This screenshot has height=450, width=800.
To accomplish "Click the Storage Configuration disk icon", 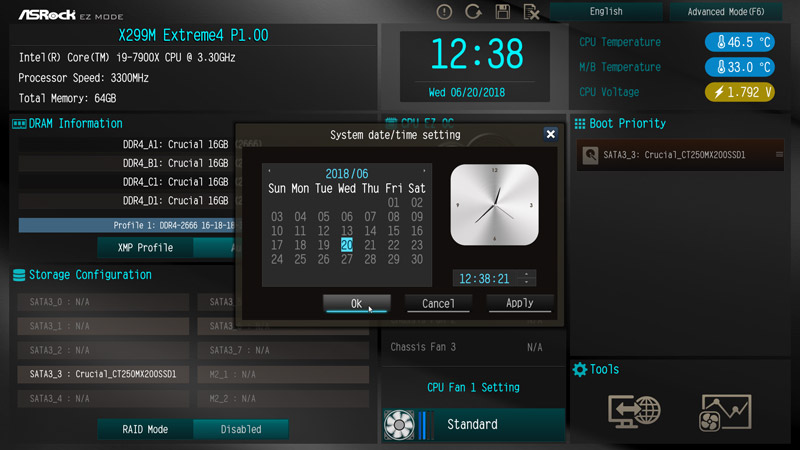I will pyautogui.click(x=19, y=275).
